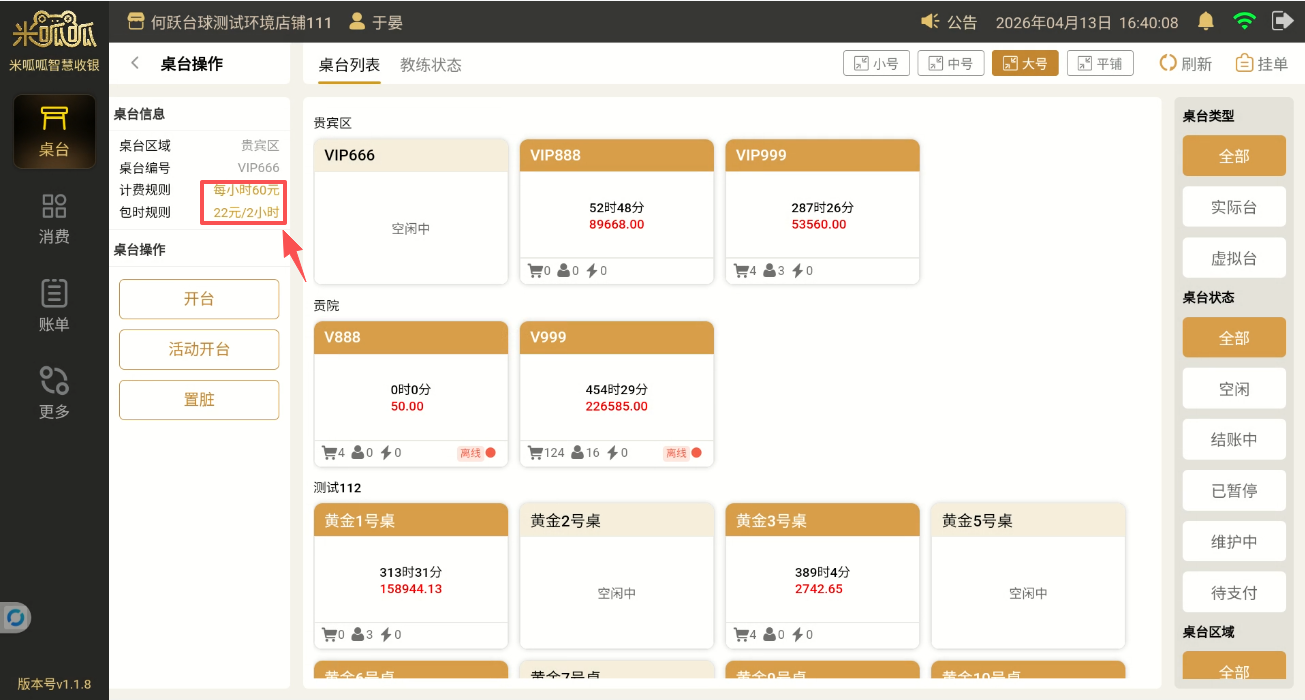
Task: Filter table status by 空闲
Action: click(x=1233, y=389)
